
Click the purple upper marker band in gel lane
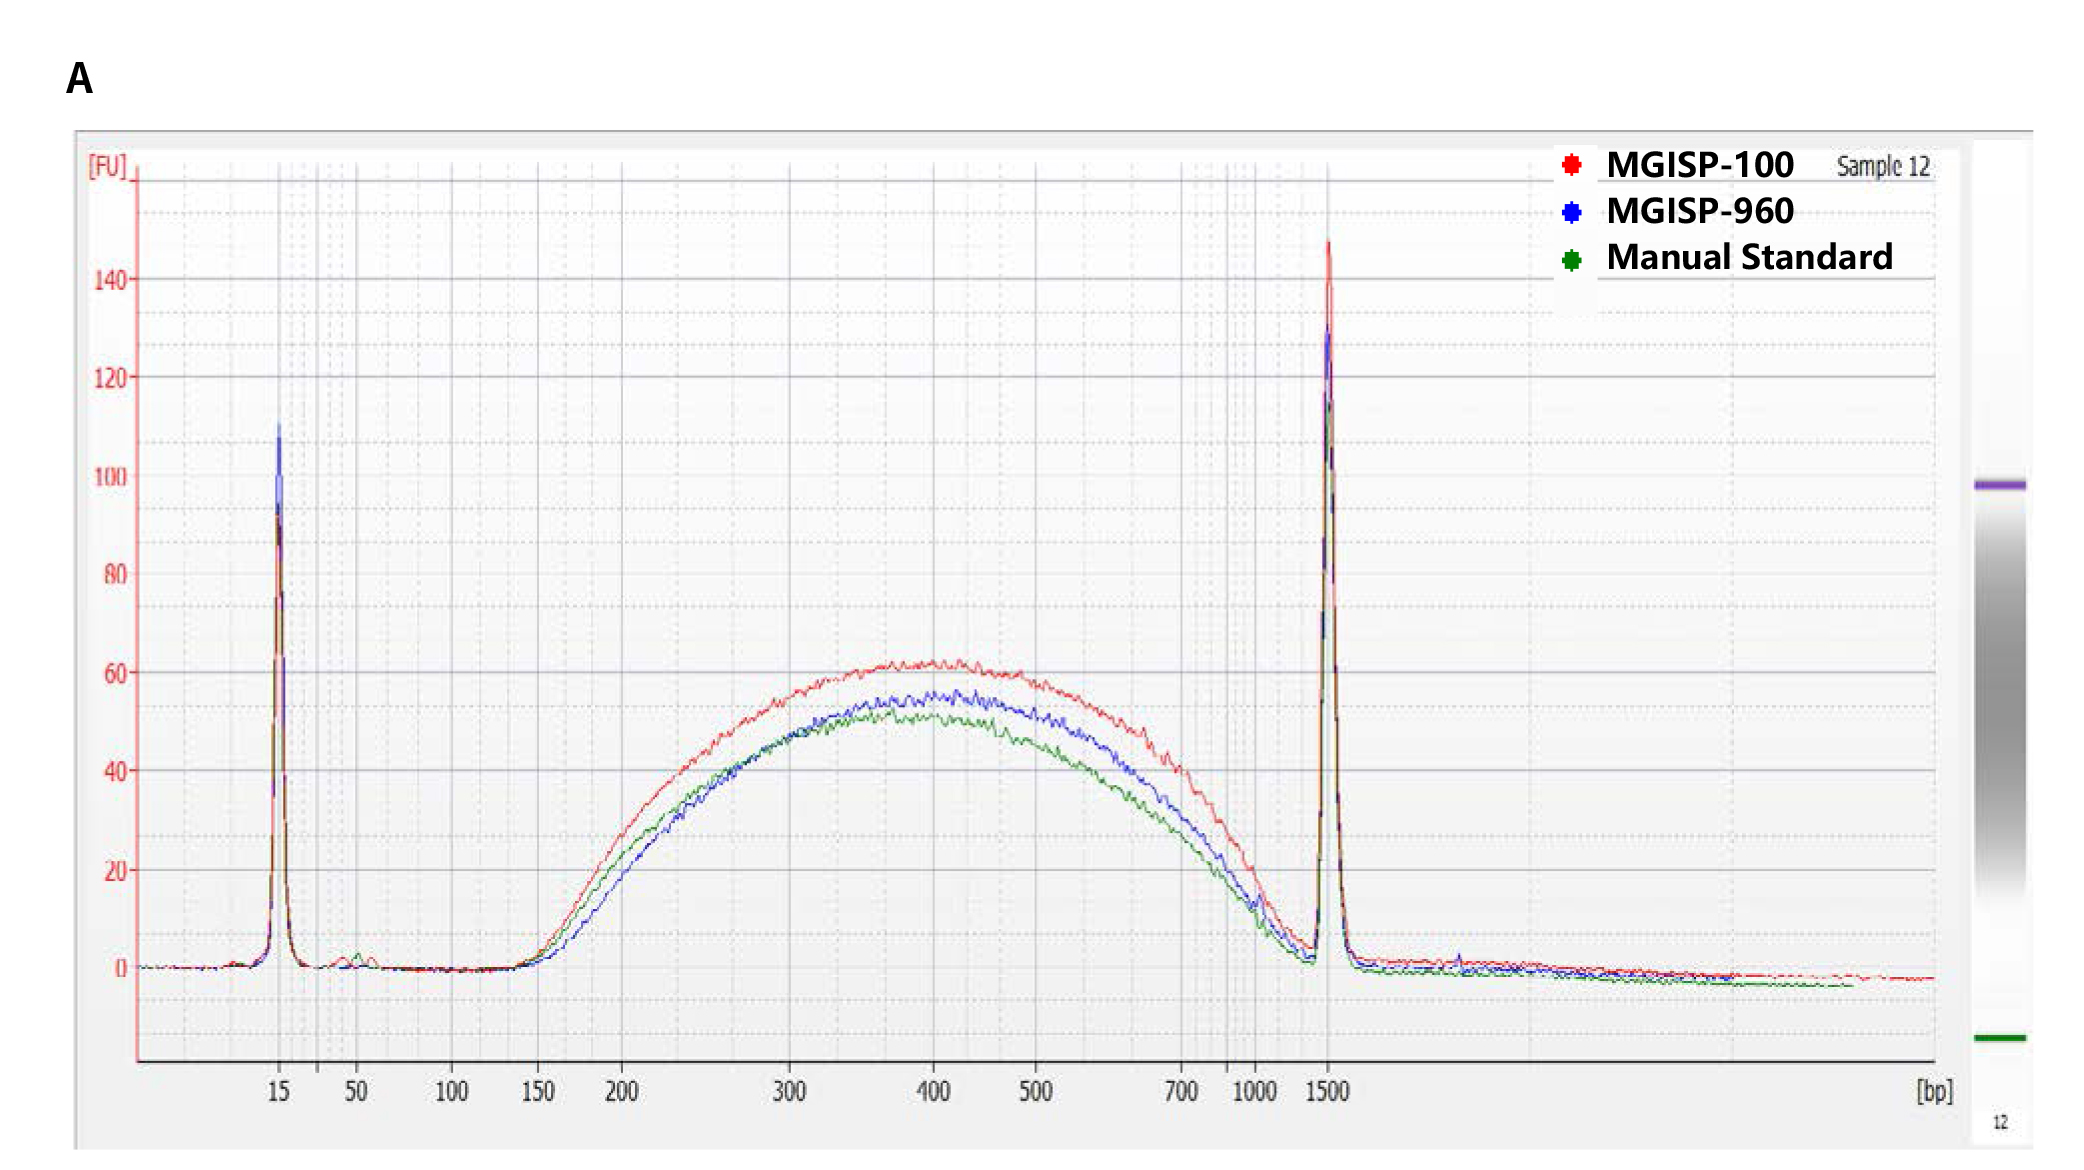point(2000,485)
